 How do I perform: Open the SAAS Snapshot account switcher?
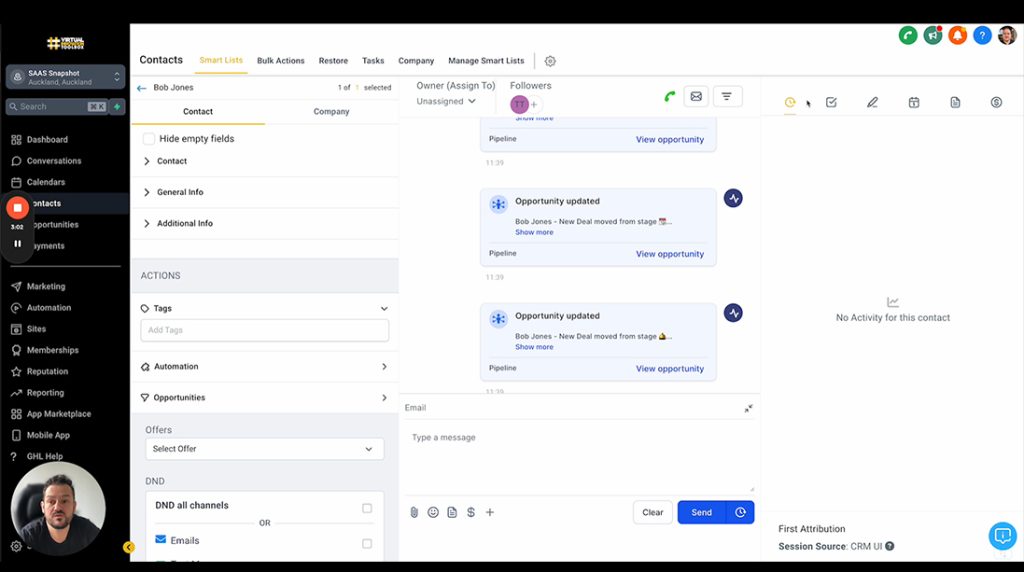pyautogui.click(x=65, y=77)
